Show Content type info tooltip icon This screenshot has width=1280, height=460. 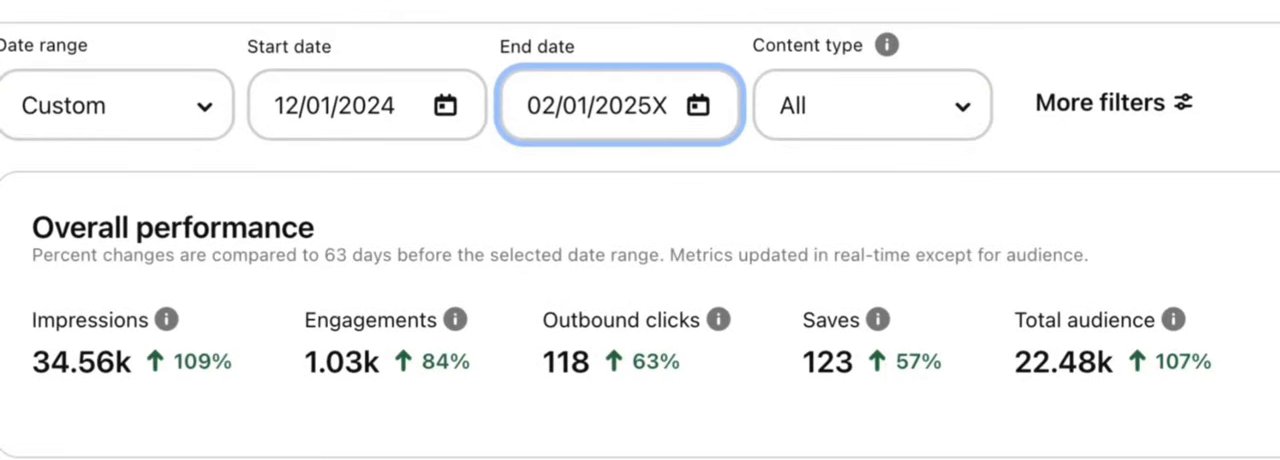[886, 45]
